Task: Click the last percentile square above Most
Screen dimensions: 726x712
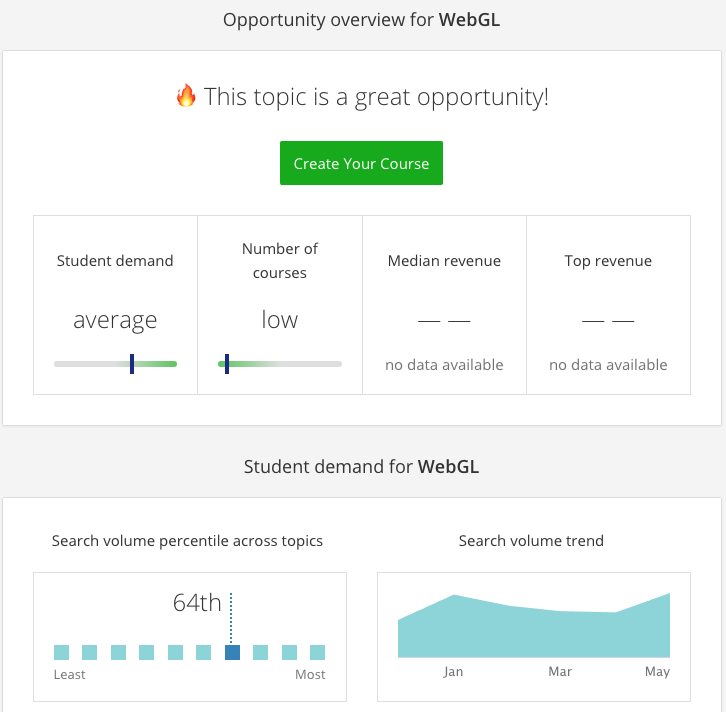Action: click(318, 652)
